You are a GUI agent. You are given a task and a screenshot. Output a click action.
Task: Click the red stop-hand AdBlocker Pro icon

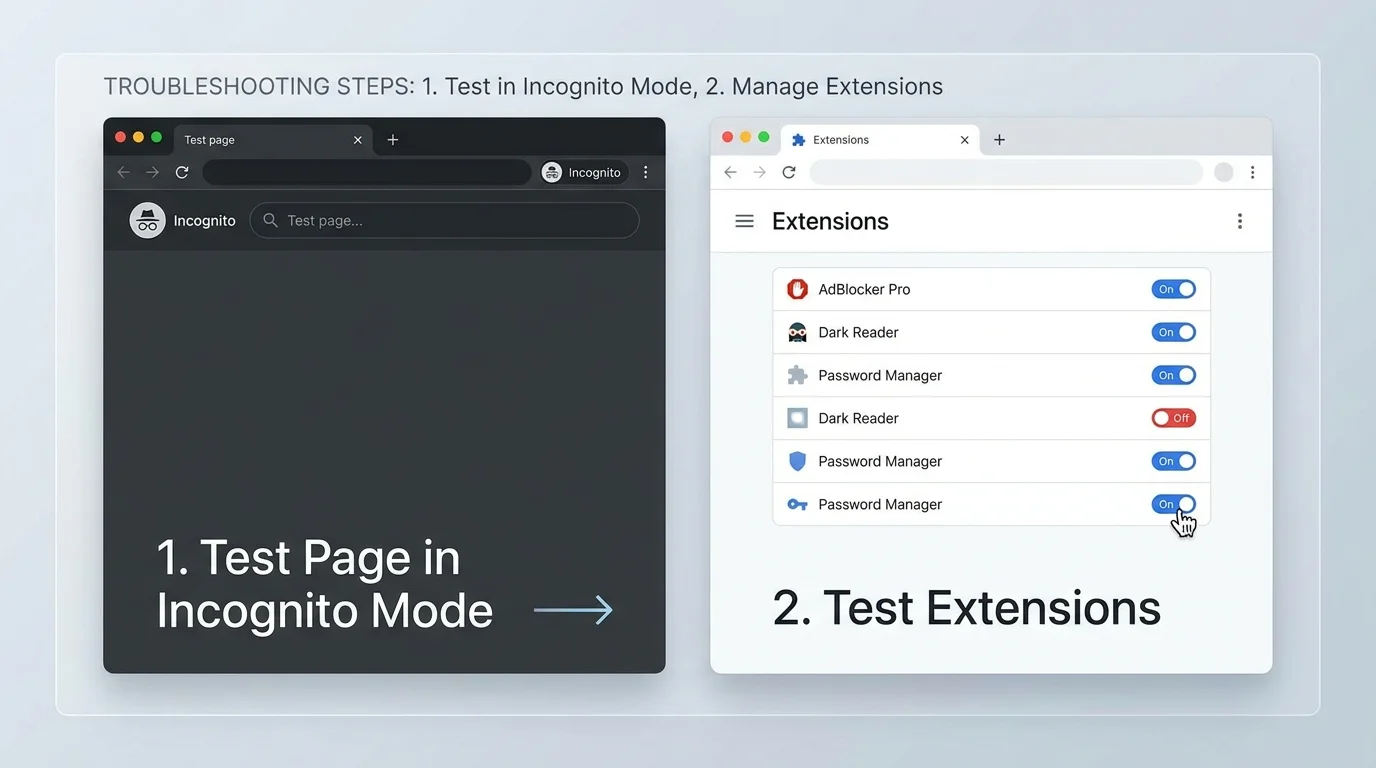(797, 289)
